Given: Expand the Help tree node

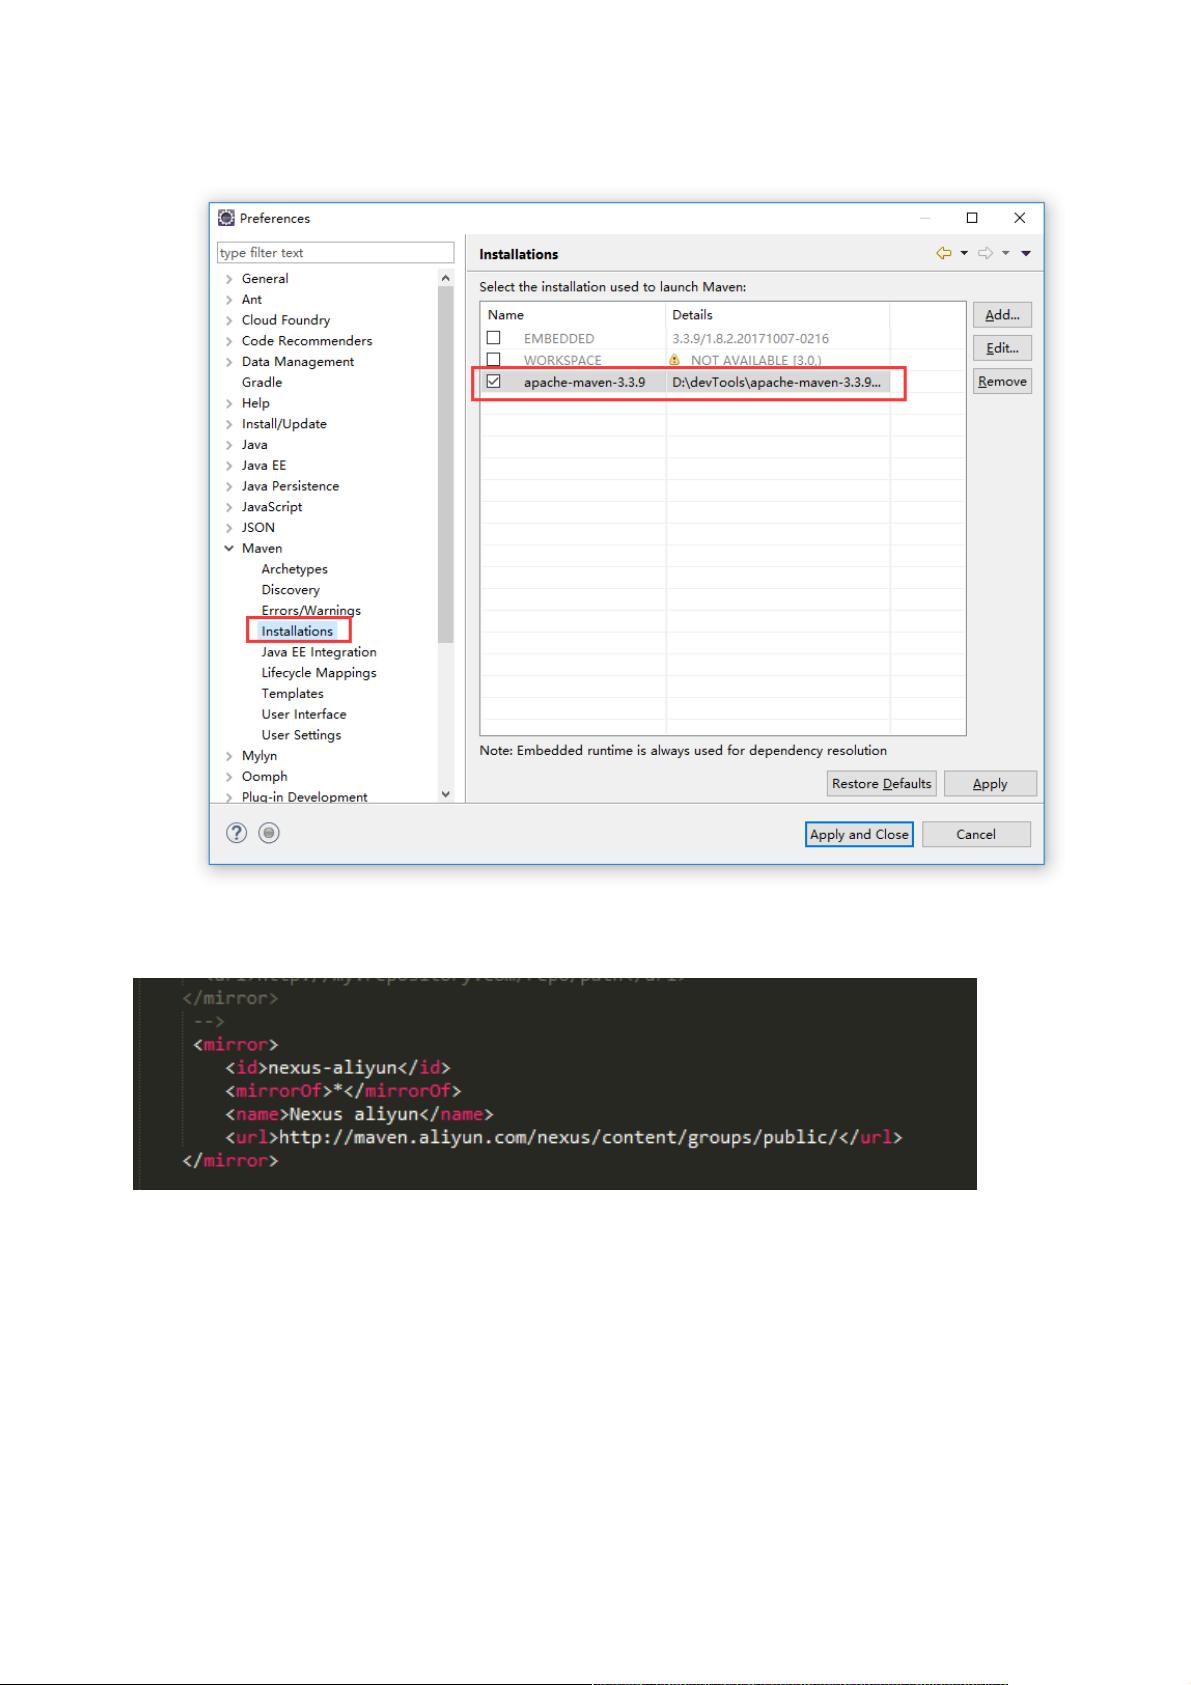Looking at the screenshot, I should (x=229, y=403).
